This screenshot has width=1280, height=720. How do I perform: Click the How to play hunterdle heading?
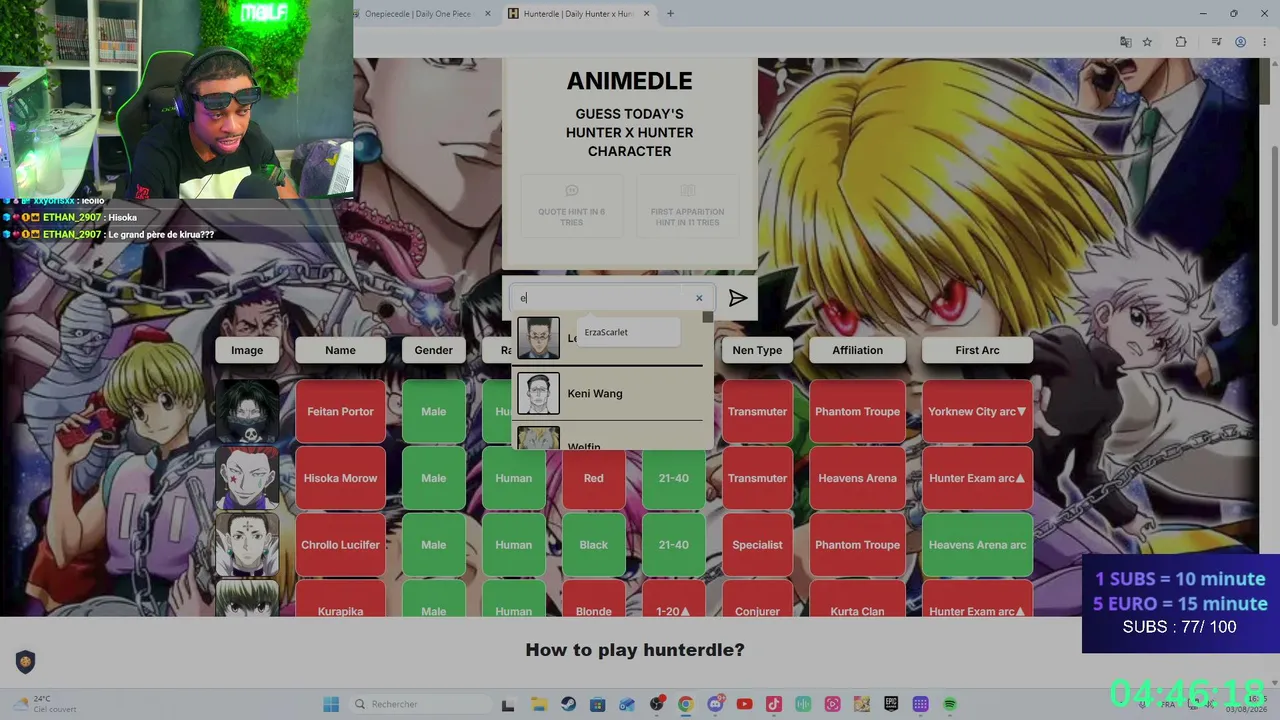pyautogui.click(x=635, y=650)
